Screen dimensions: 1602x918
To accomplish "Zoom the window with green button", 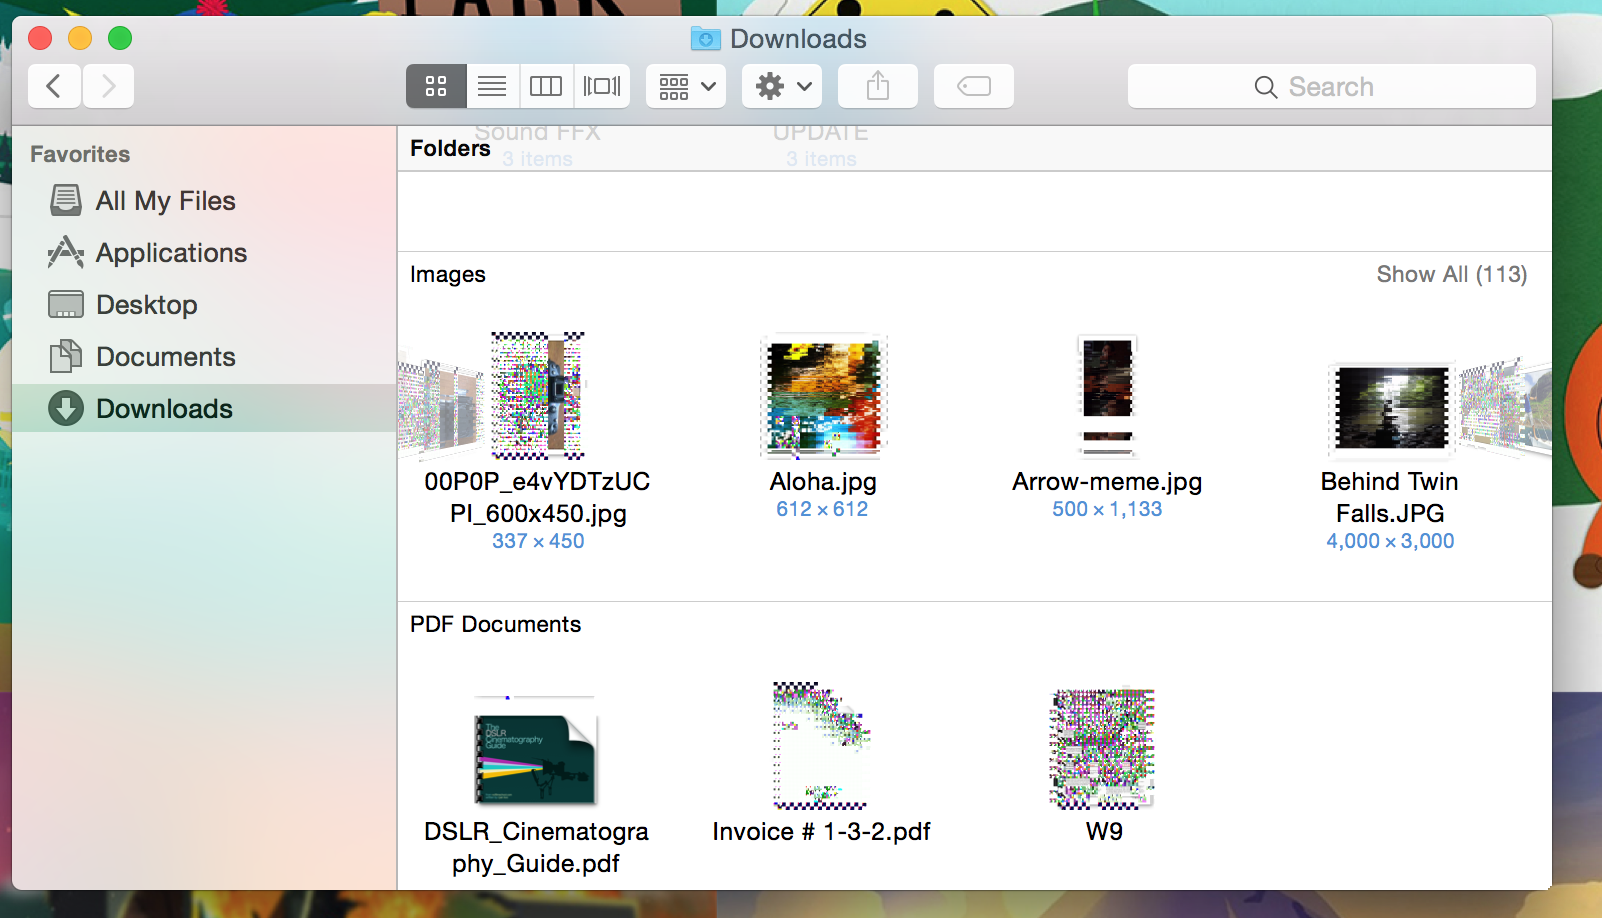I will click(x=120, y=38).
